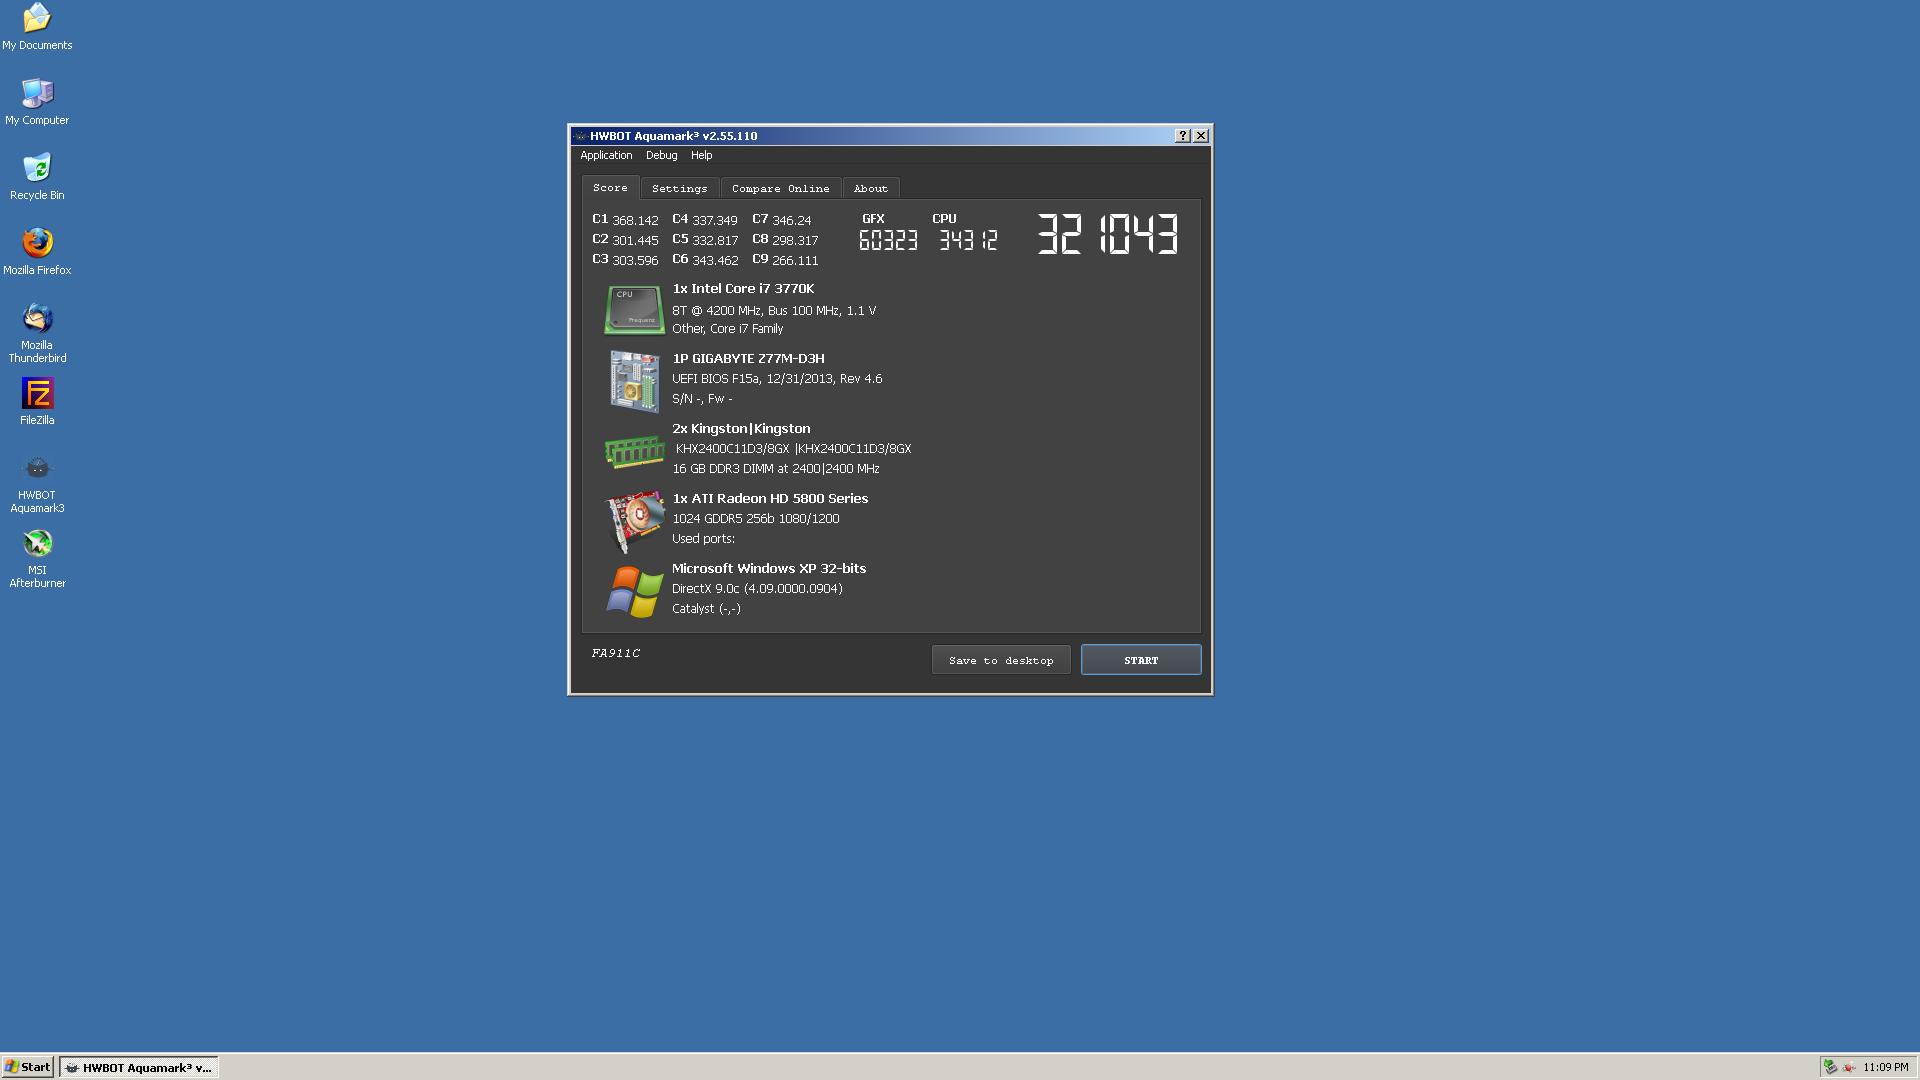
Task: Click the C9 value 266.111
Action: coord(795,260)
